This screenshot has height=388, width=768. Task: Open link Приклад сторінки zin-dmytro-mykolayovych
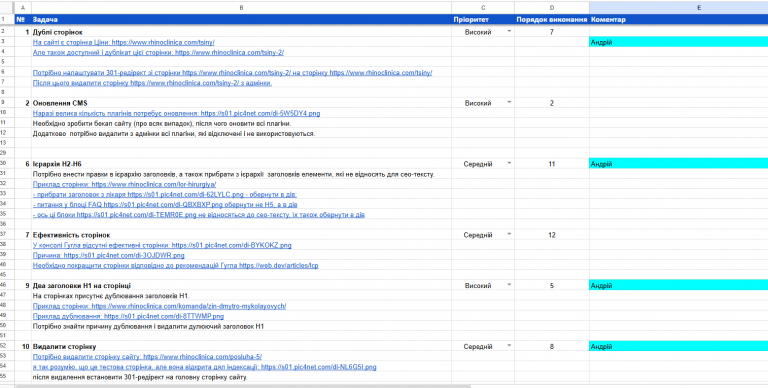pyautogui.click(x=159, y=306)
